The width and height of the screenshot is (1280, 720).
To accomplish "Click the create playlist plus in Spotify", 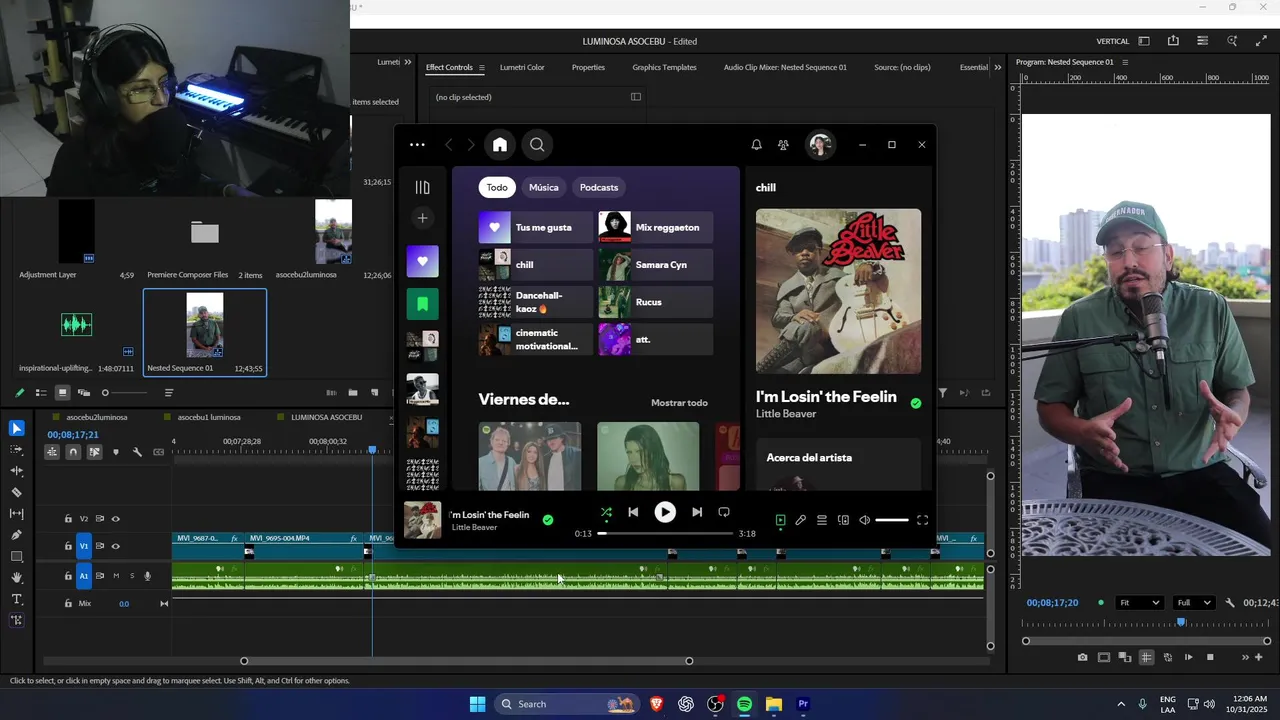I will tap(422, 218).
